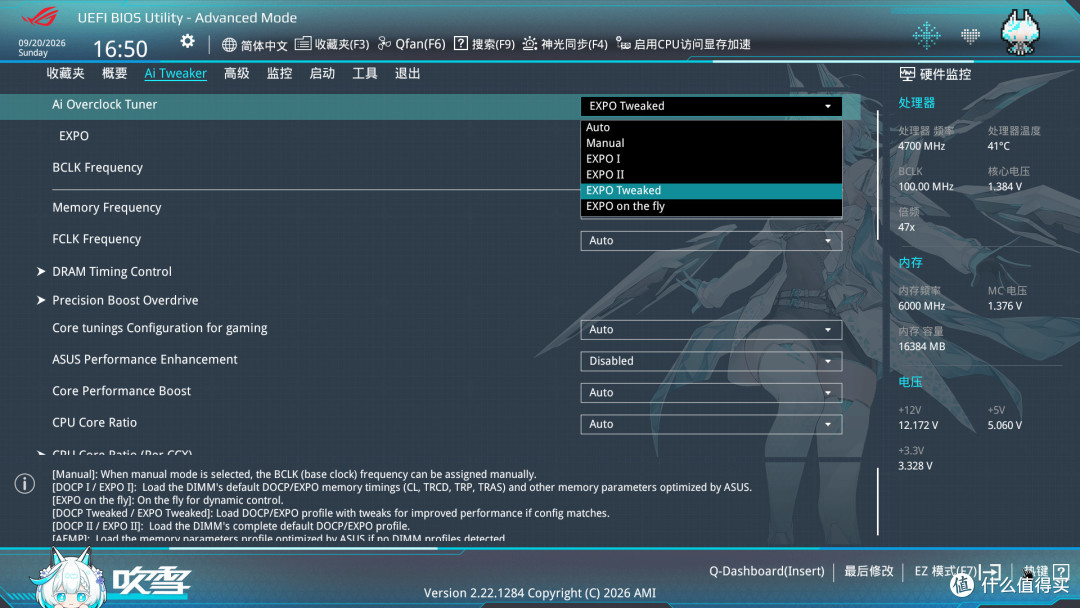Click 启用CPU访问显存加速 icon
This screenshot has height=608, width=1080.
(x=623, y=44)
